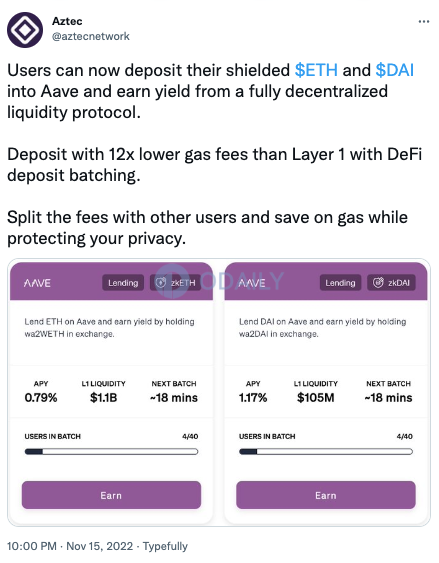
Task: Click the Lending tag on DAI card
Action: click(x=340, y=283)
